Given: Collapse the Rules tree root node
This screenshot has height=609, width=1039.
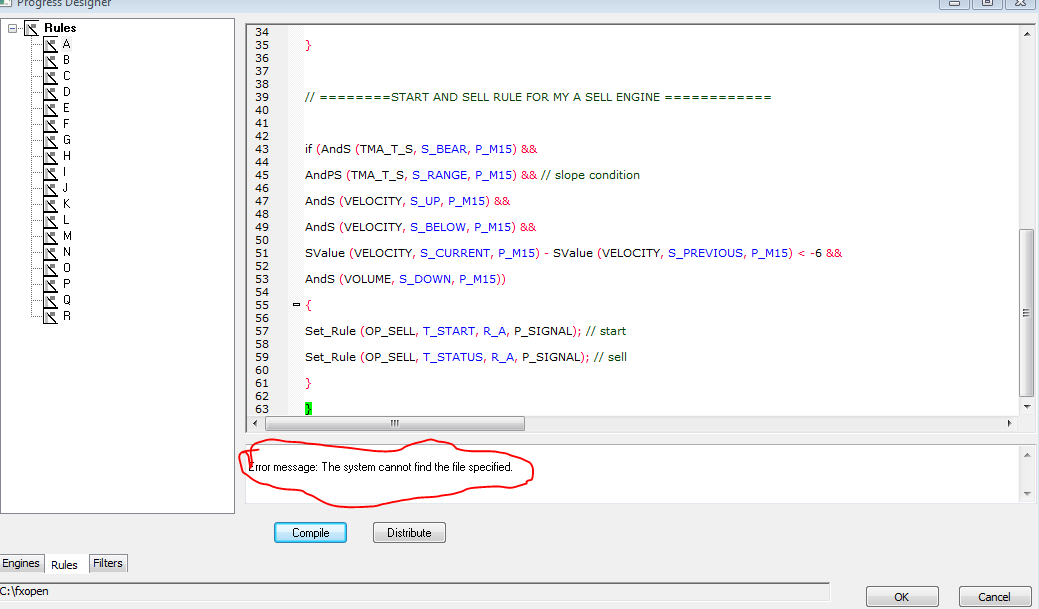Looking at the screenshot, I should [12, 28].
